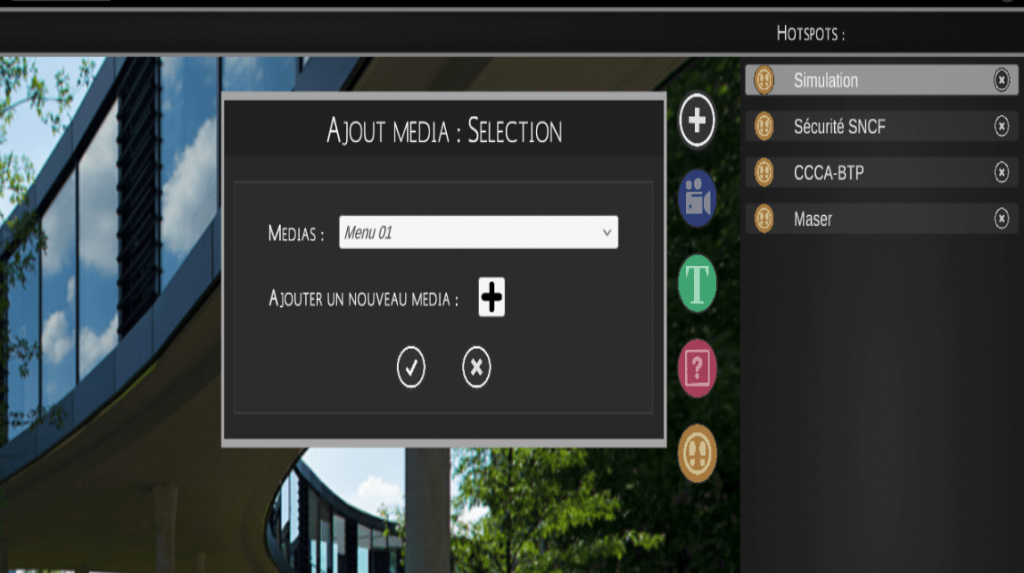Viewport: 1024px width, 573px height.
Task: Open the Medias dropdown showing Menu 01
Action: [478, 232]
